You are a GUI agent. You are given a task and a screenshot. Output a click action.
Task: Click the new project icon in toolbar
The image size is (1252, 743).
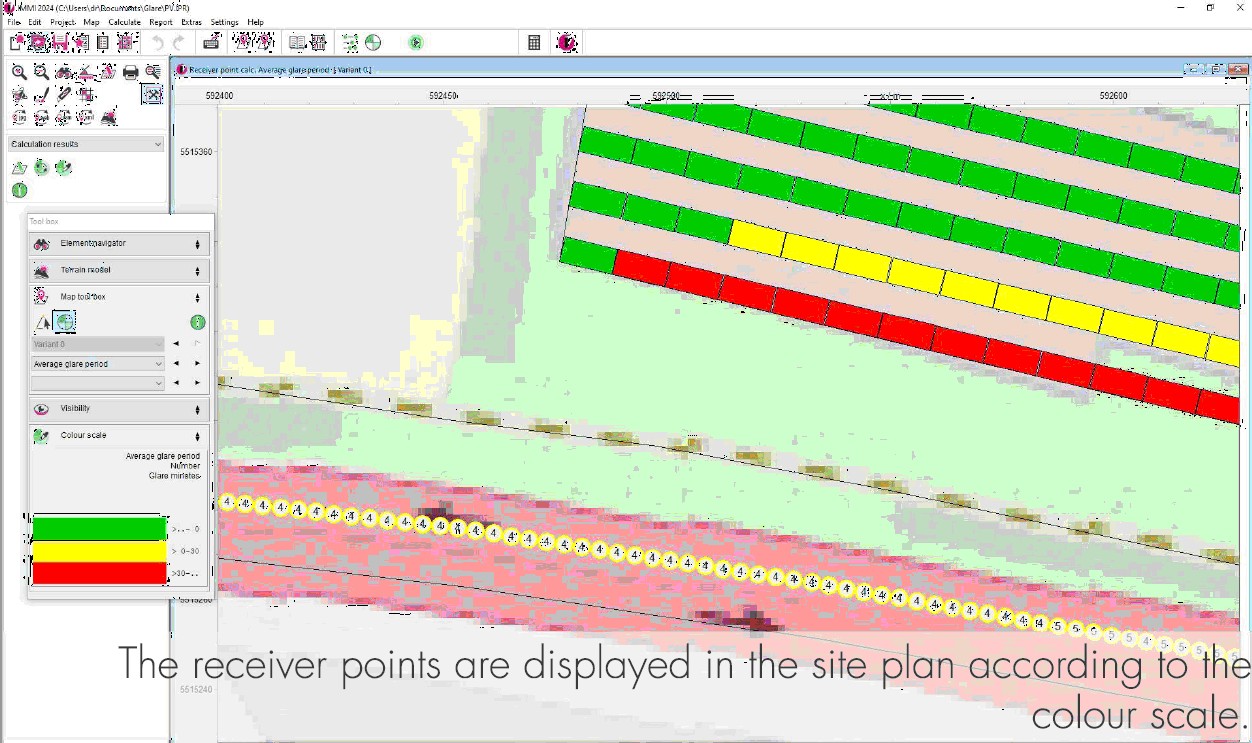pos(16,42)
